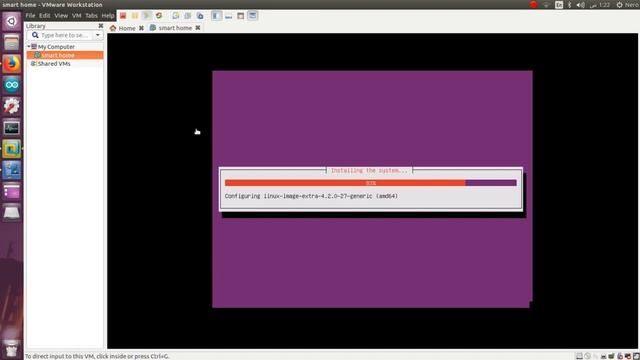Open the keyboard layout En indicator
The image size is (640, 360).
pos(559,4)
